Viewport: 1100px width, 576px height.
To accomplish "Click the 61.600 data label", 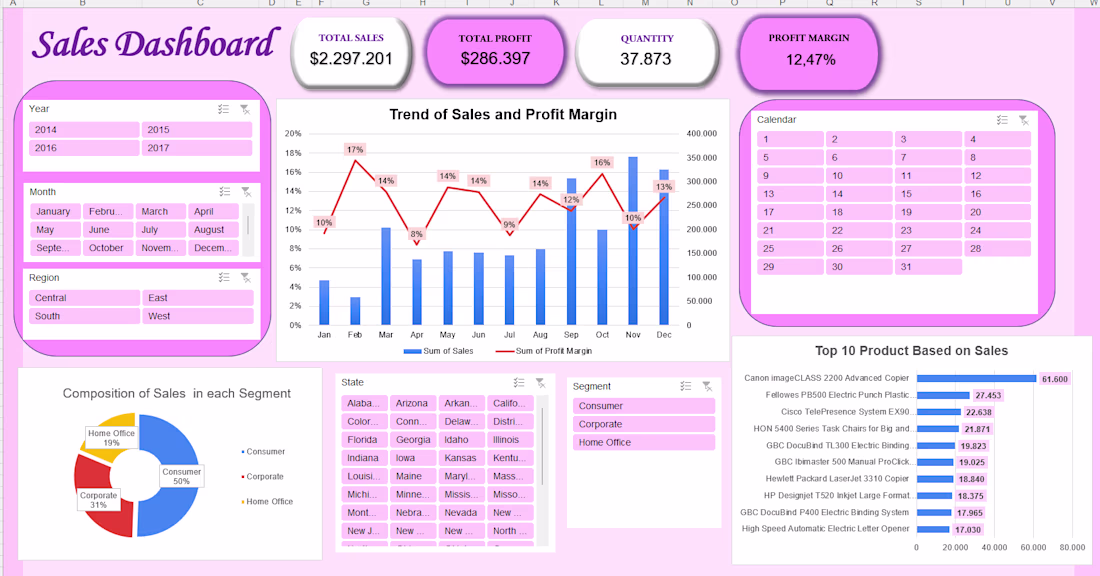I will coord(1054,379).
